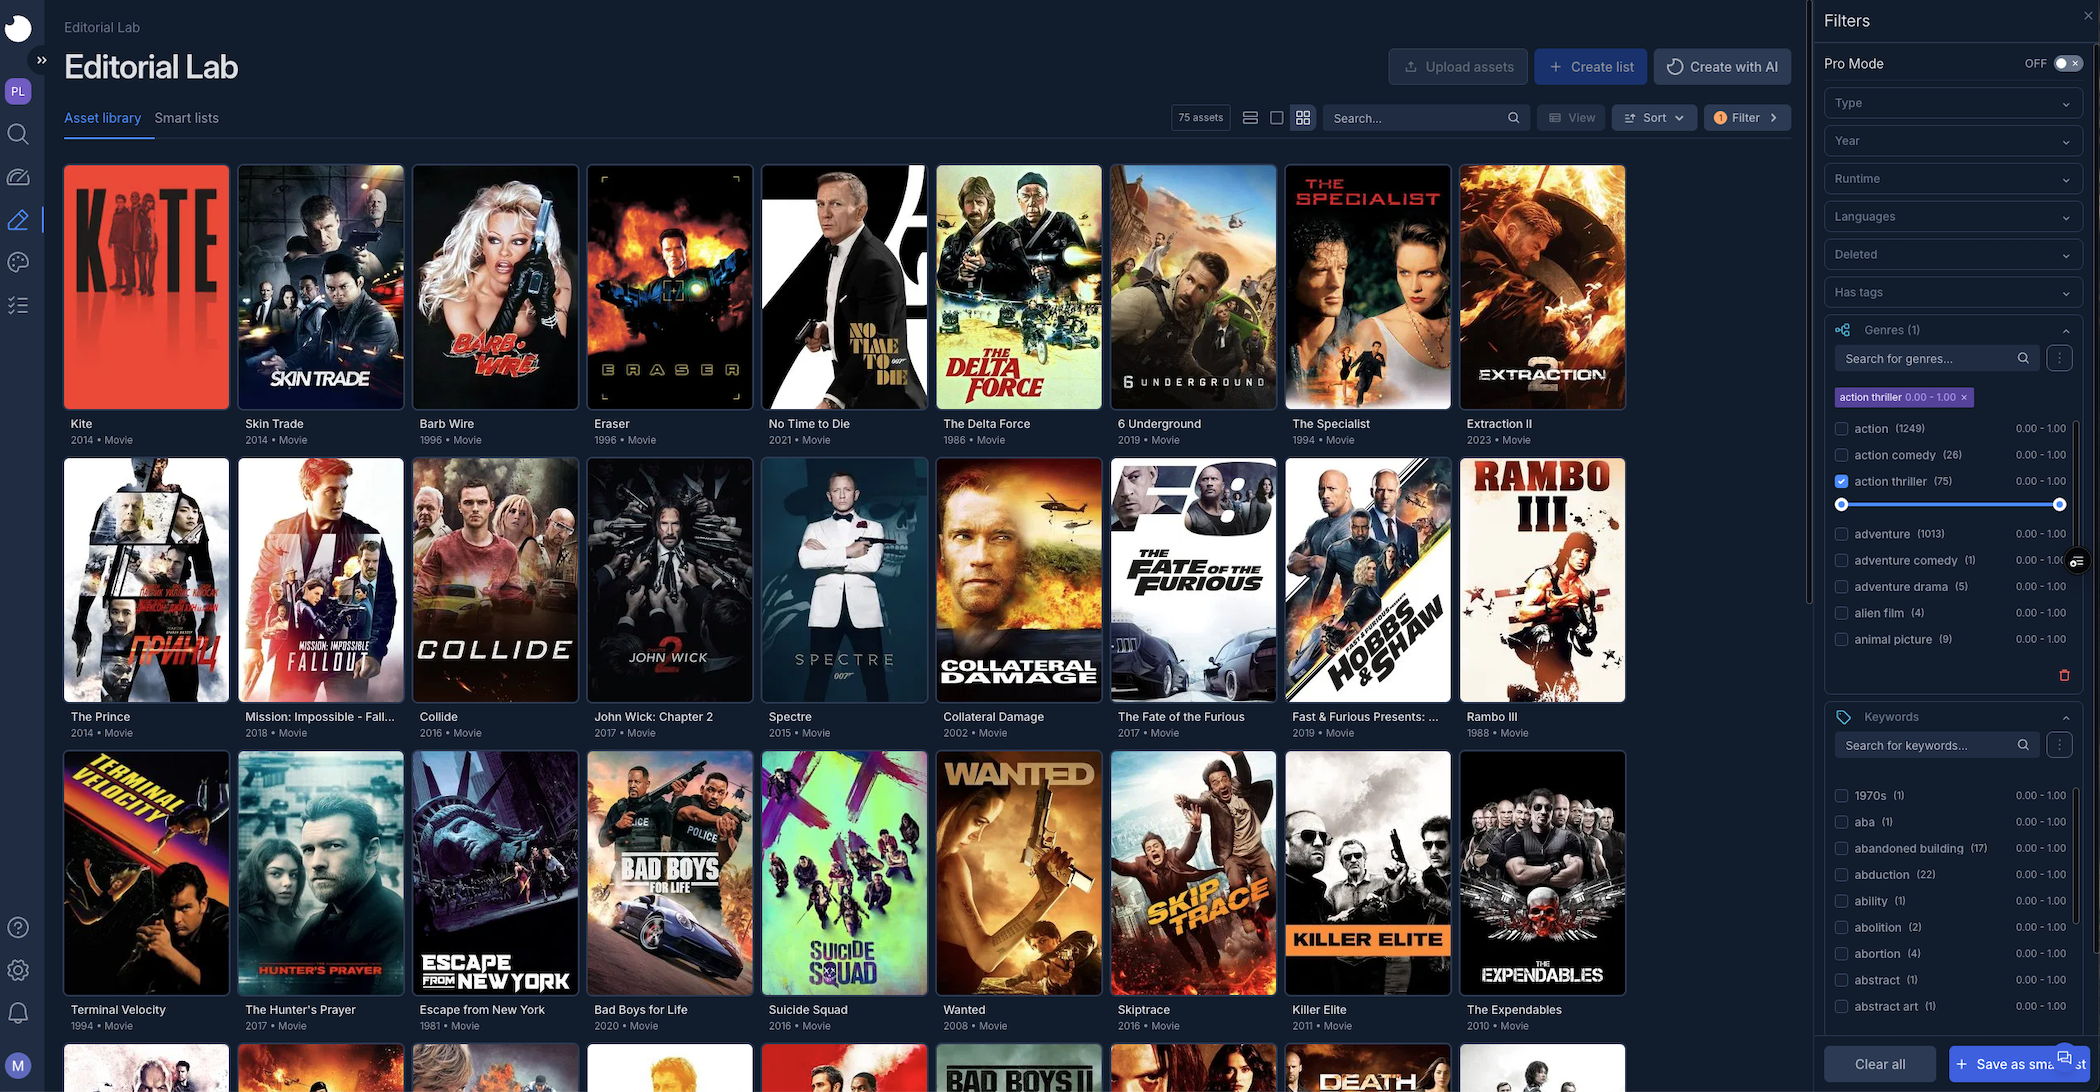This screenshot has height=1092, width=2100.
Task: Click Create with AI button
Action: coord(1722,67)
